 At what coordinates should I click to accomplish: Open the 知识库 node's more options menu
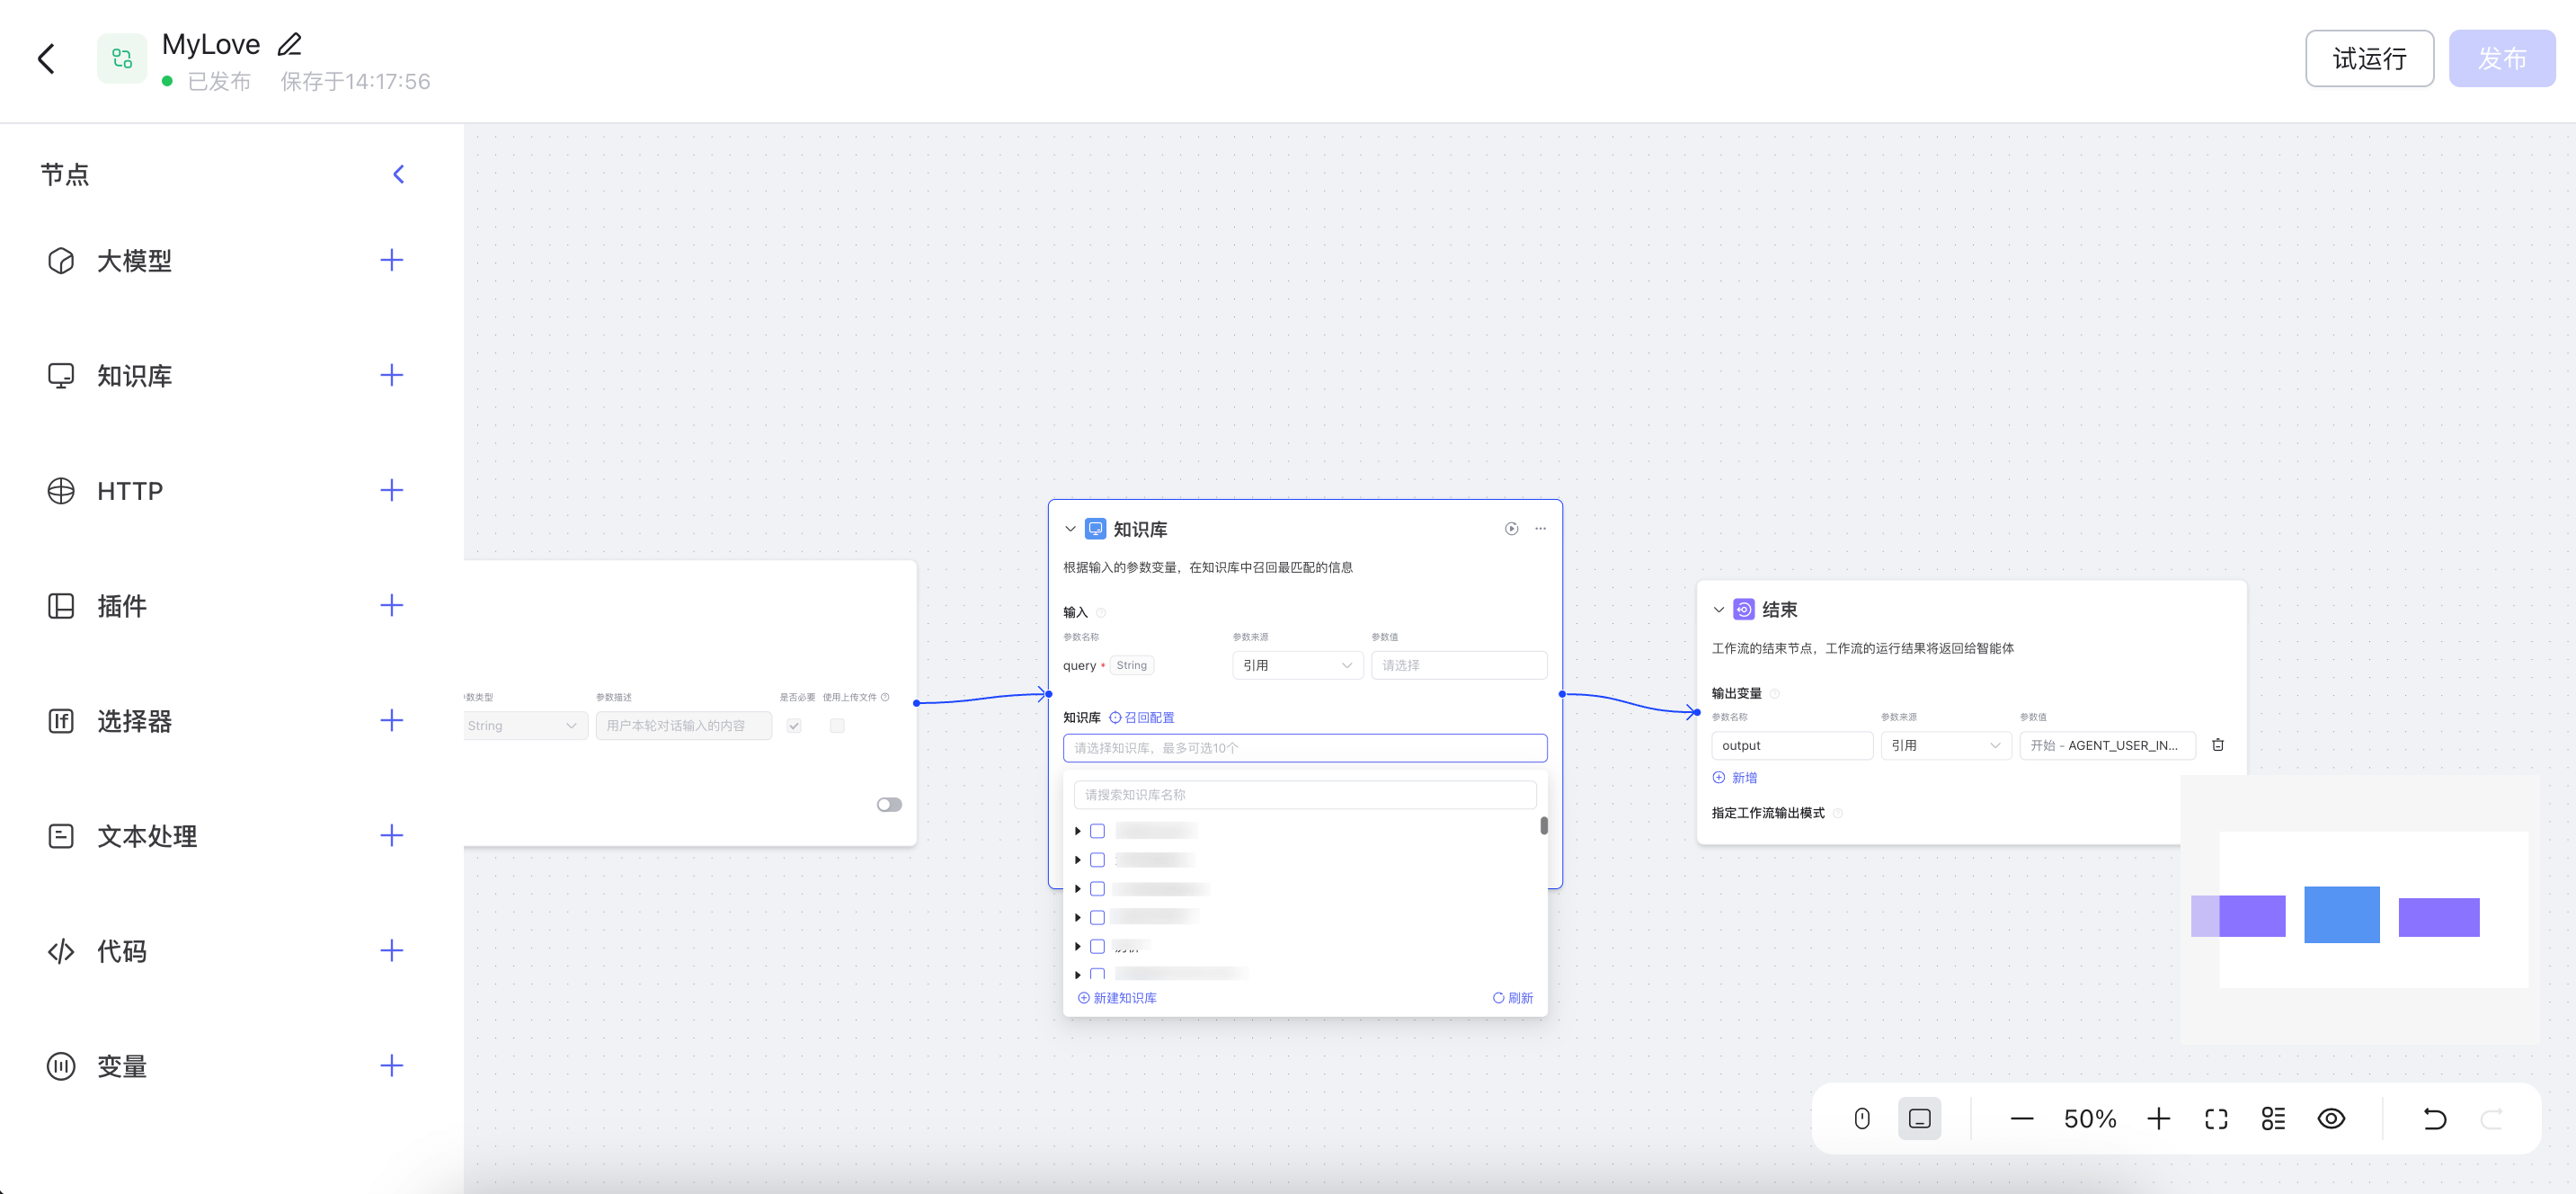click(x=1540, y=529)
